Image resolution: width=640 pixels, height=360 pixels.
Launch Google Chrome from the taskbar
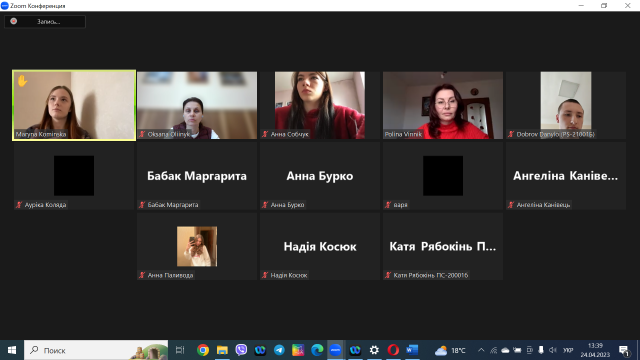(203, 350)
